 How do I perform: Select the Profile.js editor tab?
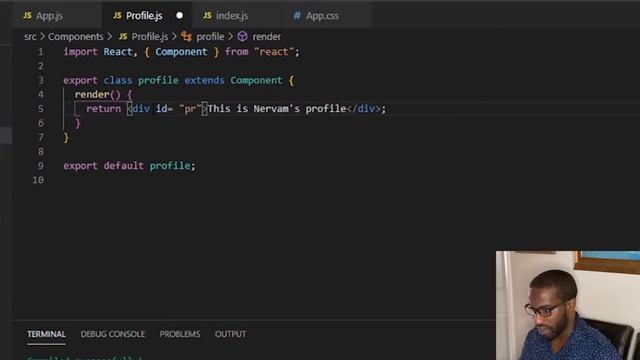click(x=147, y=16)
